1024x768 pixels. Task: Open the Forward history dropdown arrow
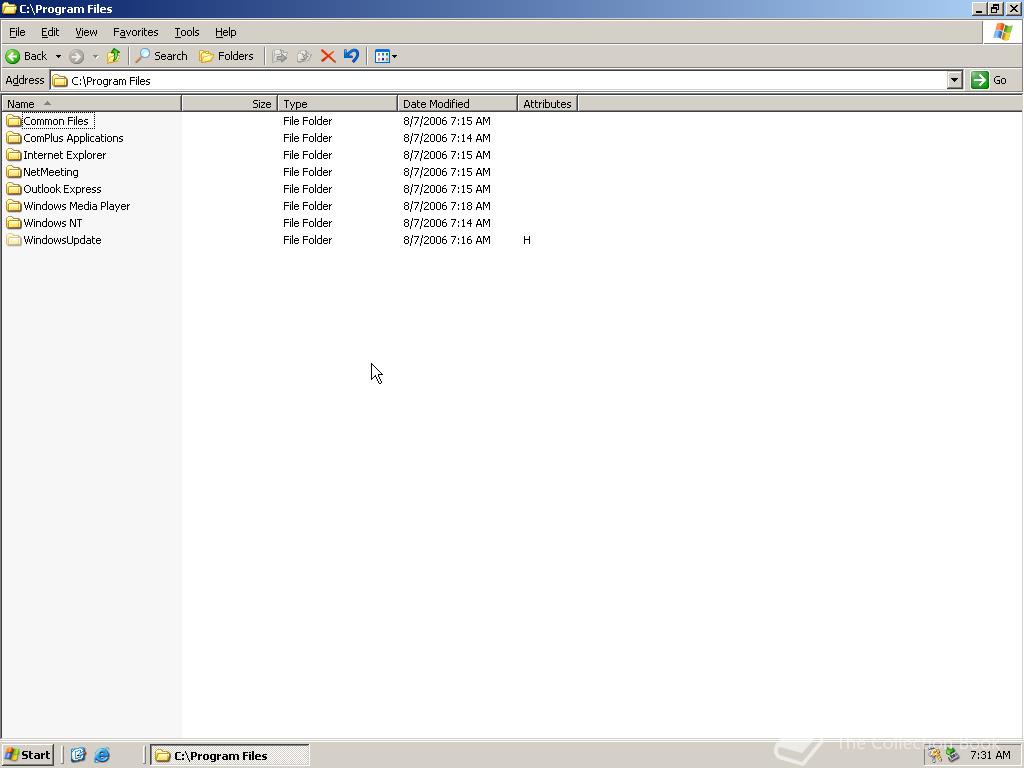[x=95, y=56]
